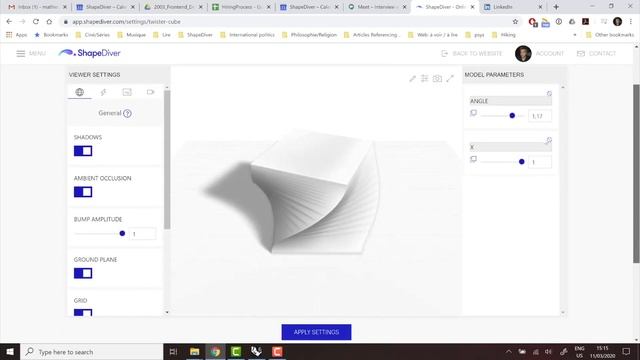Open the International politics bookmarks folder
640x360 pixels.
click(x=247, y=35)
